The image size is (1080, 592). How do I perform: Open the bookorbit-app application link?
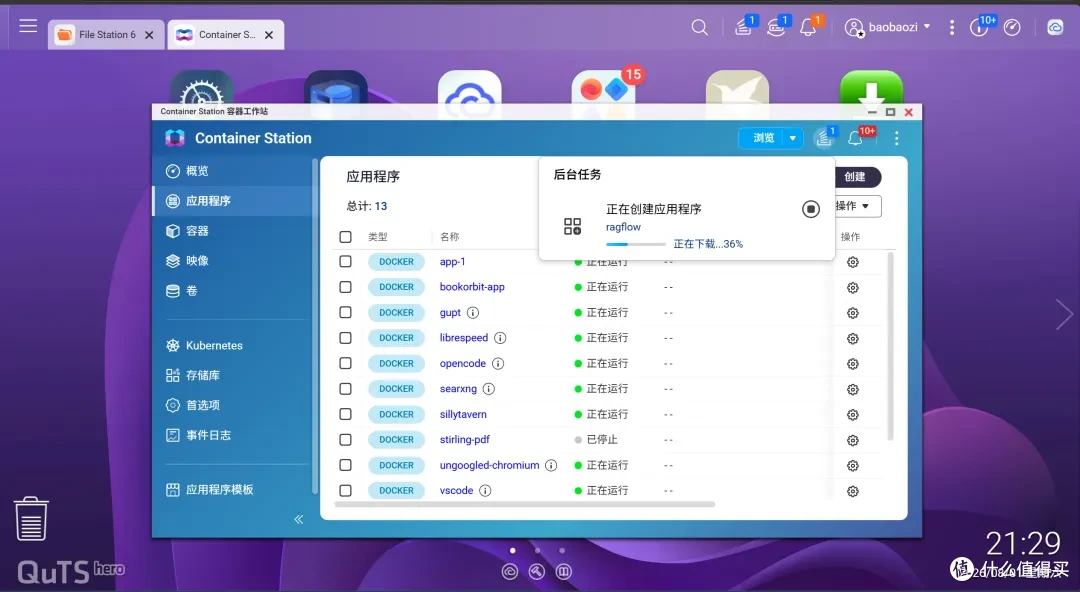[x=472, y=287]
